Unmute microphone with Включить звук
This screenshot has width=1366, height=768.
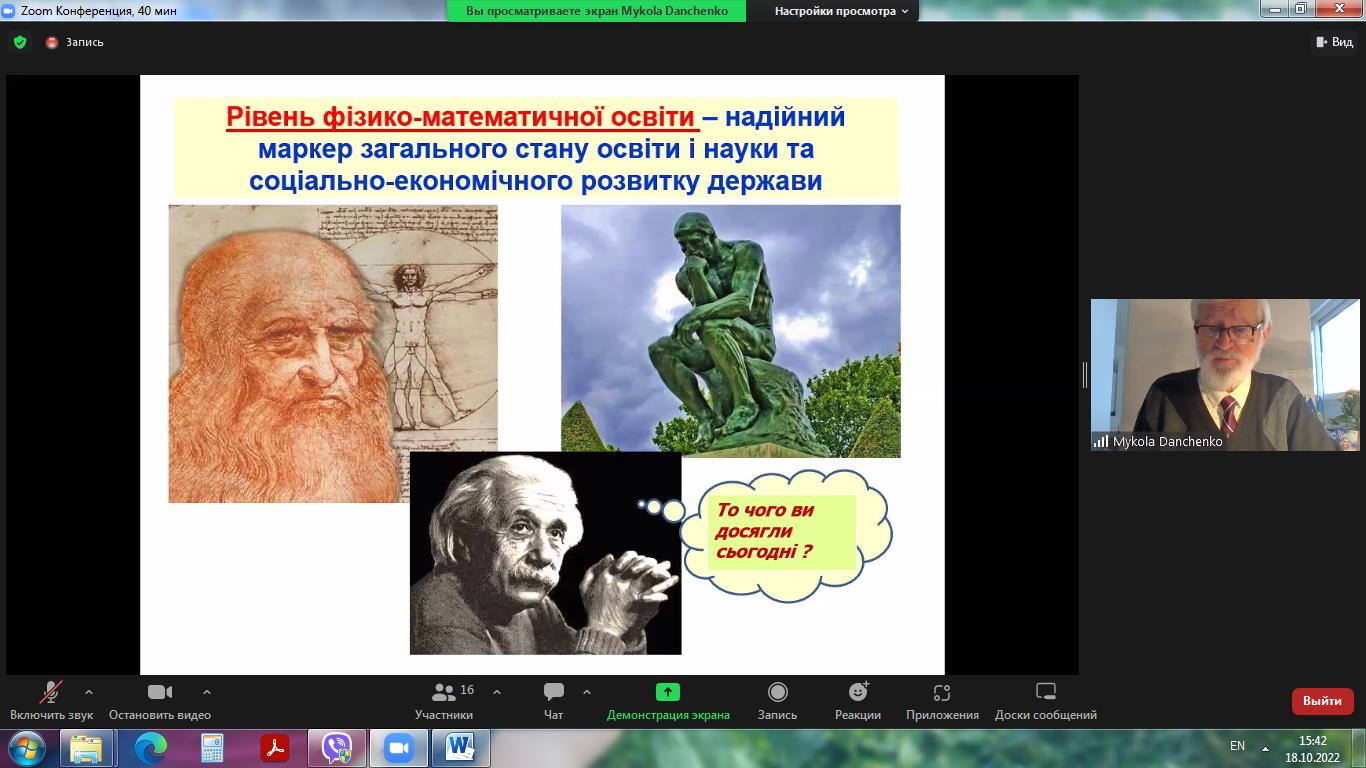51,701
